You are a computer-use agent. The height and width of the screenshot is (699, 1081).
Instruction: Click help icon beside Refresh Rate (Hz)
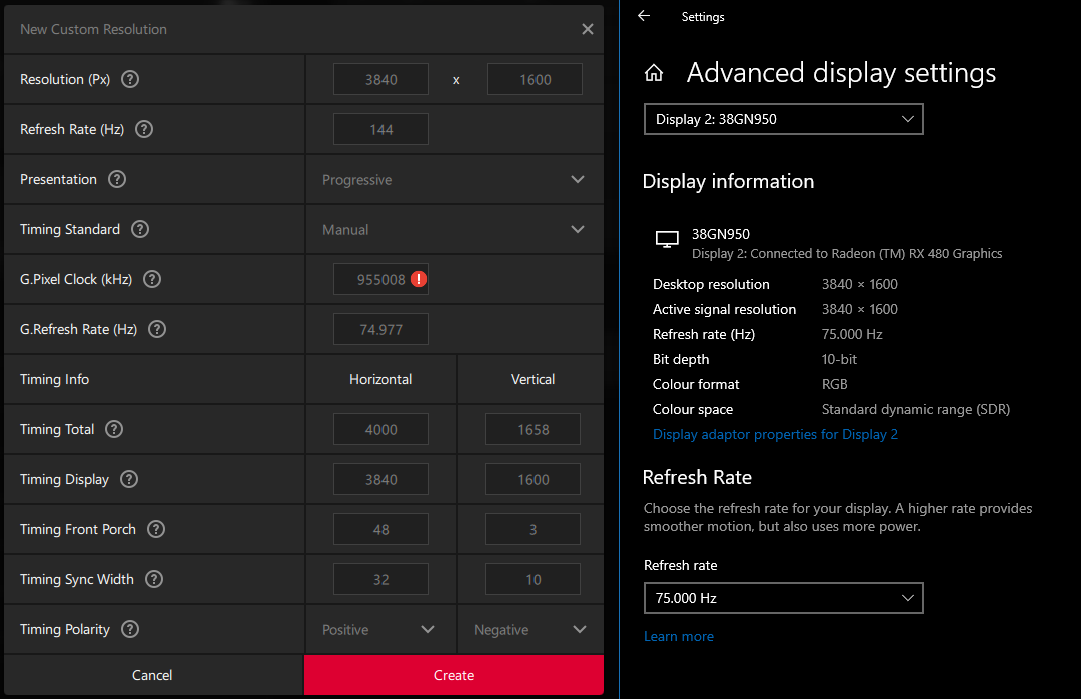pos(143,129)
